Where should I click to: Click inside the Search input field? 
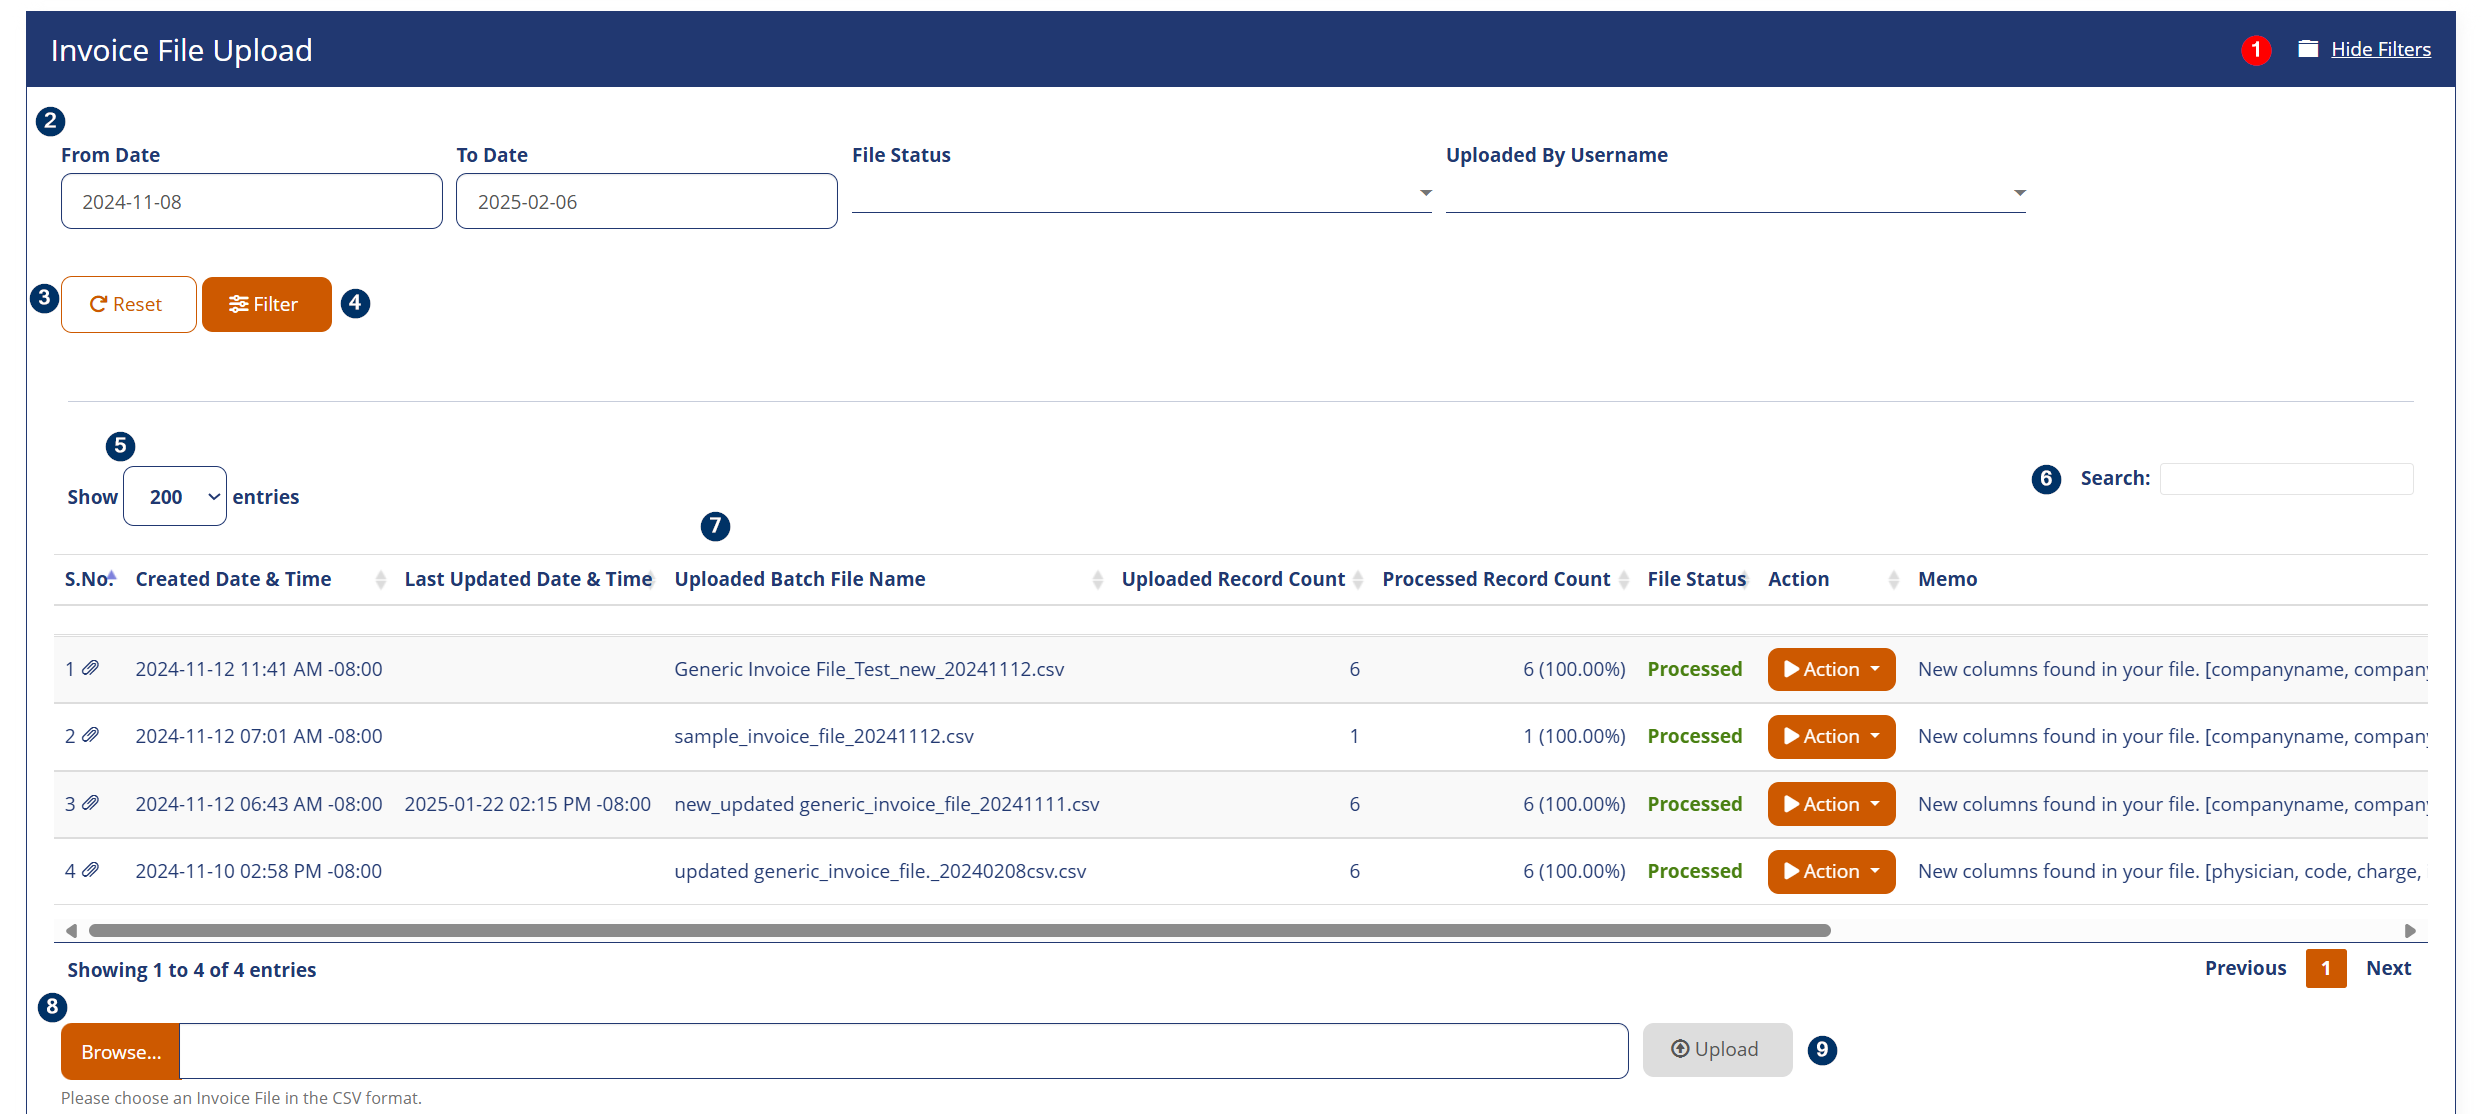[x=2285, y=478]
